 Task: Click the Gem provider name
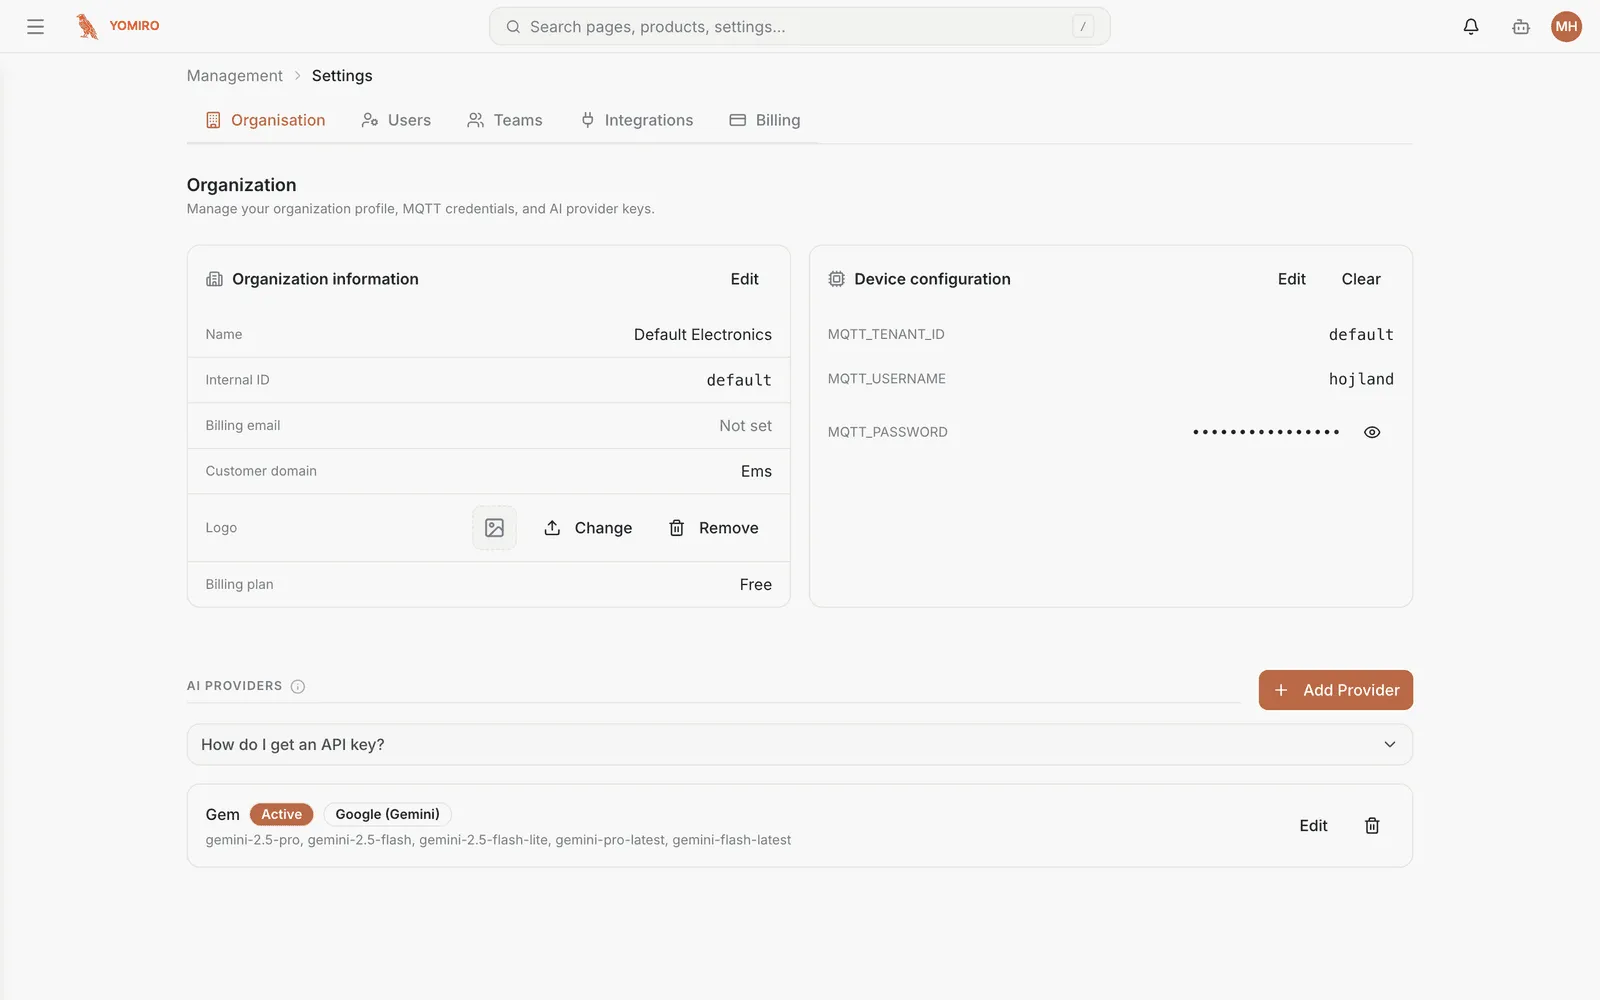pyautogui.click(x=222, y=815)
